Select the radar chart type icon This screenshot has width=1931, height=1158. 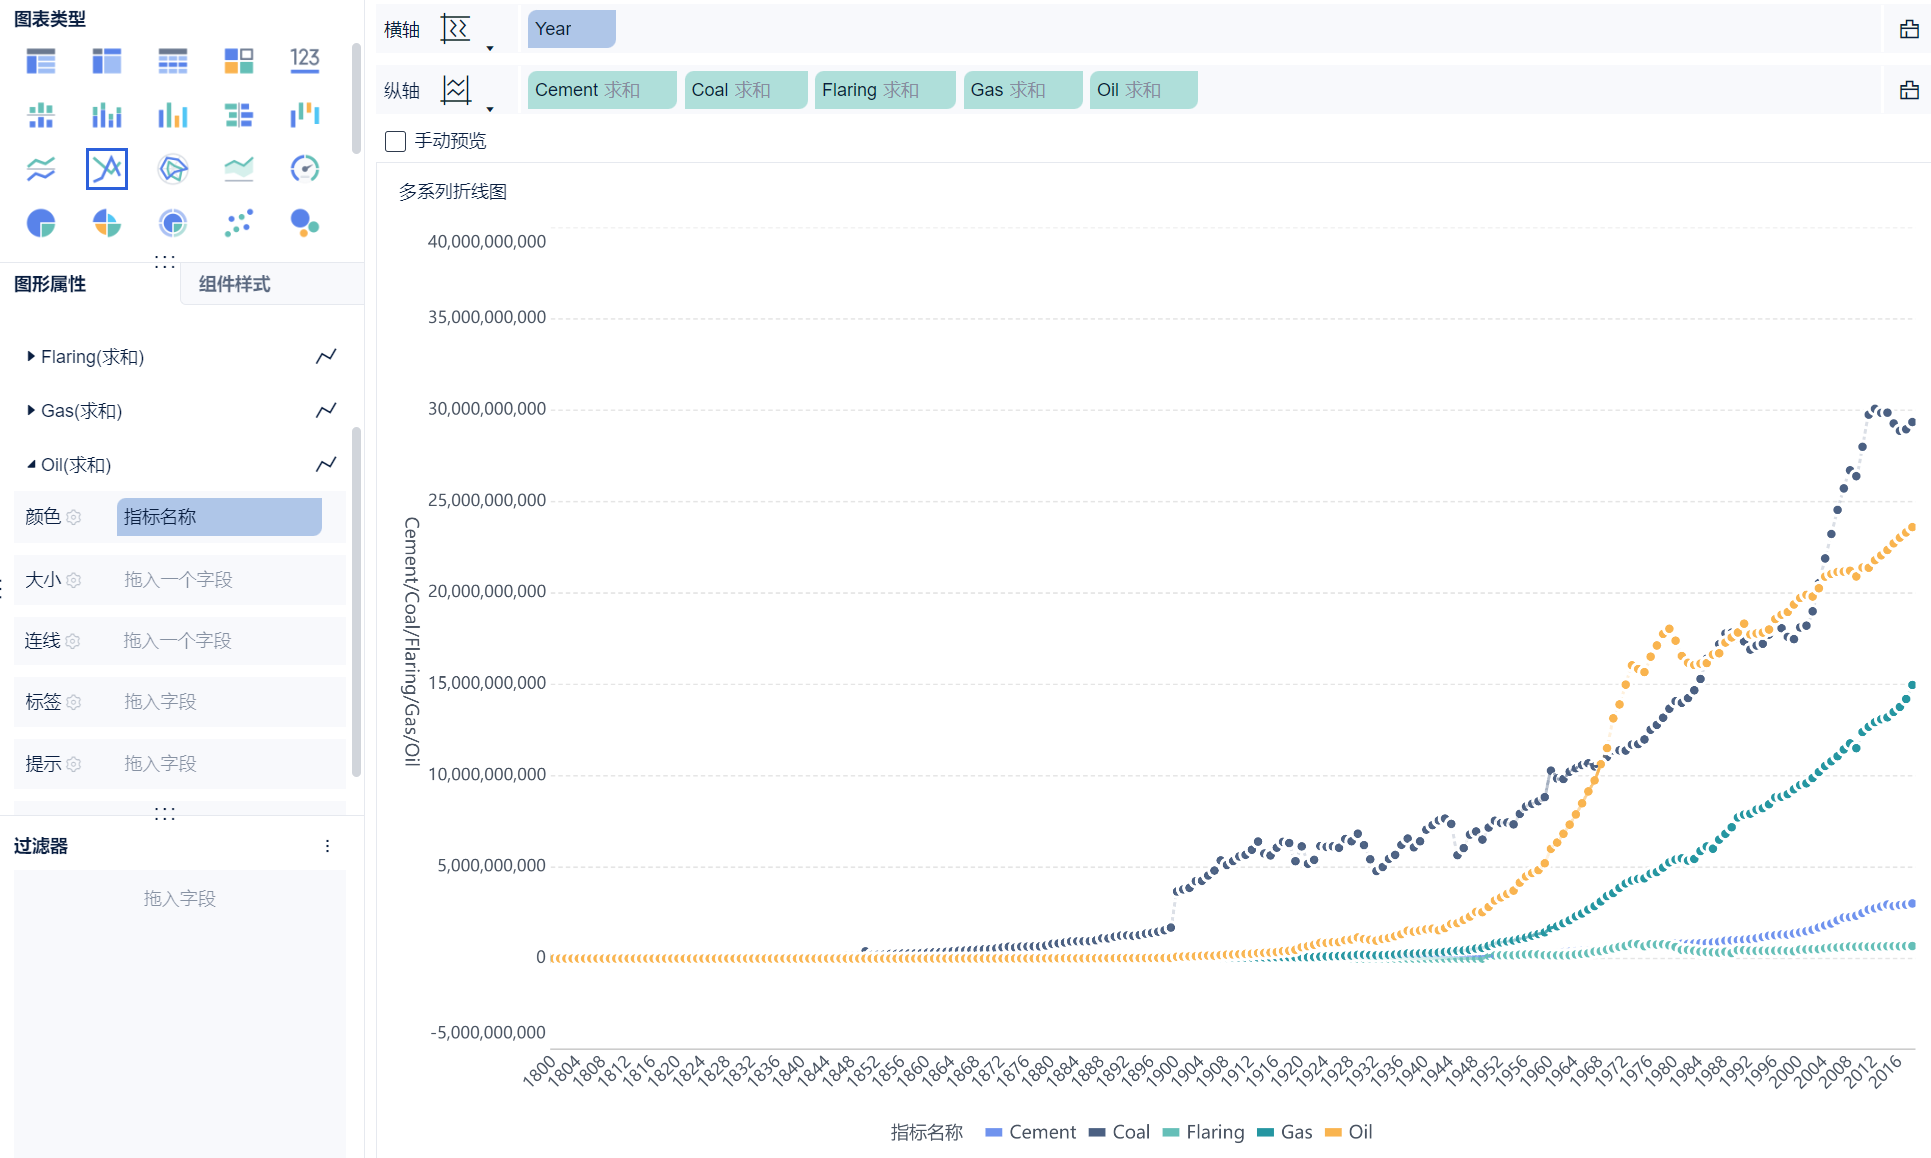tap(173, 169)
